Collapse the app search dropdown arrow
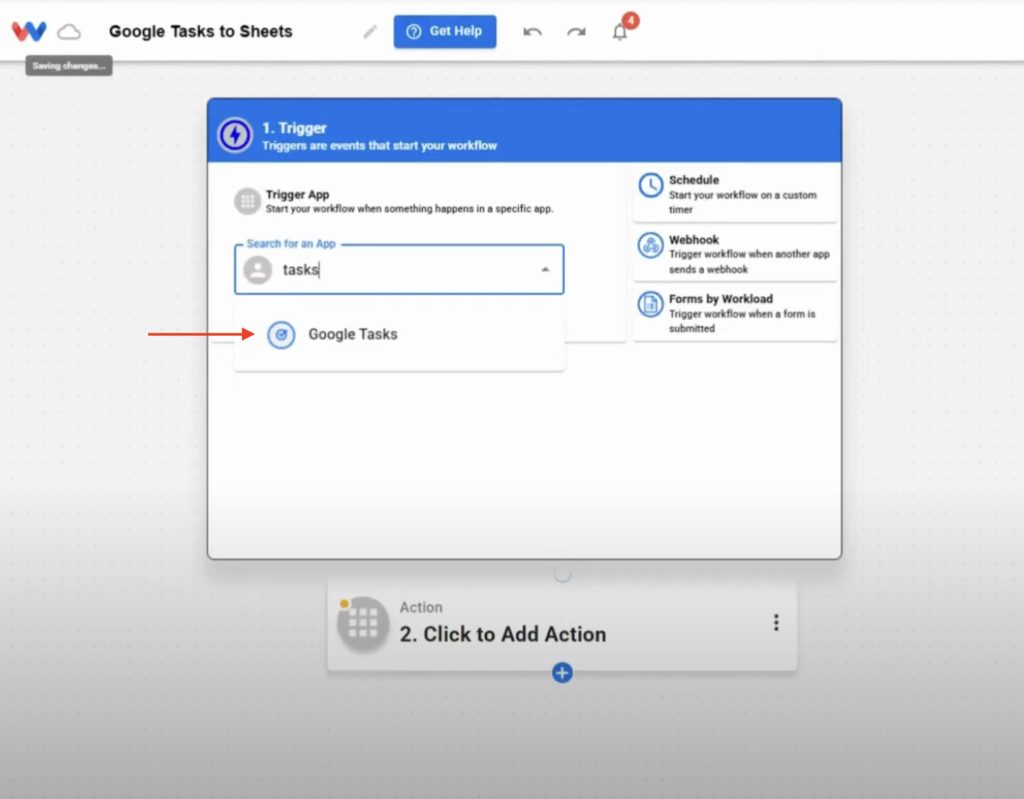This screenshot has height=799, width=1024. (x=545, y=269)
